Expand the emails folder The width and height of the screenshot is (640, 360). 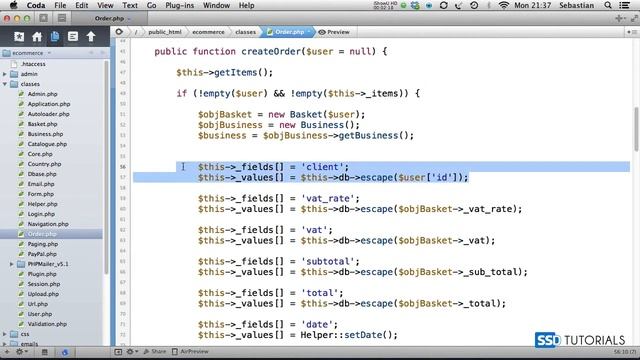pyautogui.click(x=5, y=344)
